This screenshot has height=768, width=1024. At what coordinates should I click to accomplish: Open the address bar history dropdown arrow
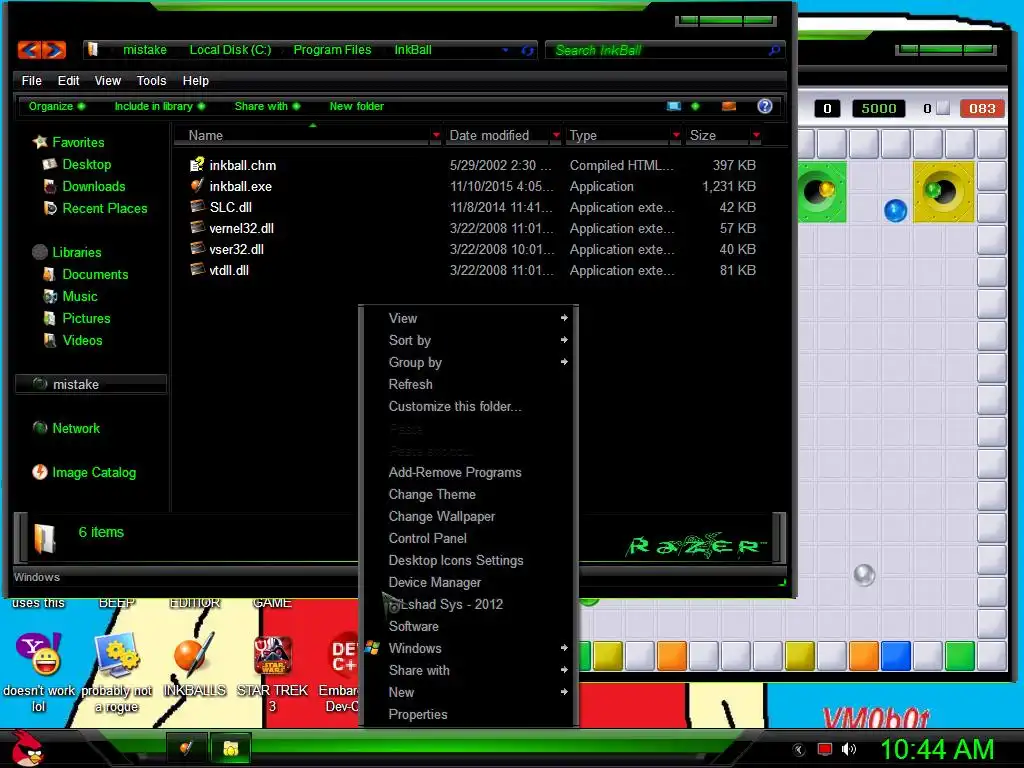point(505,50)
